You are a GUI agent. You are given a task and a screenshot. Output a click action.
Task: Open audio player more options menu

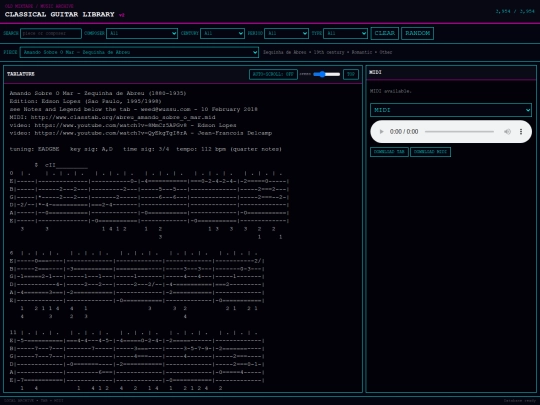(x=521, y=132)
